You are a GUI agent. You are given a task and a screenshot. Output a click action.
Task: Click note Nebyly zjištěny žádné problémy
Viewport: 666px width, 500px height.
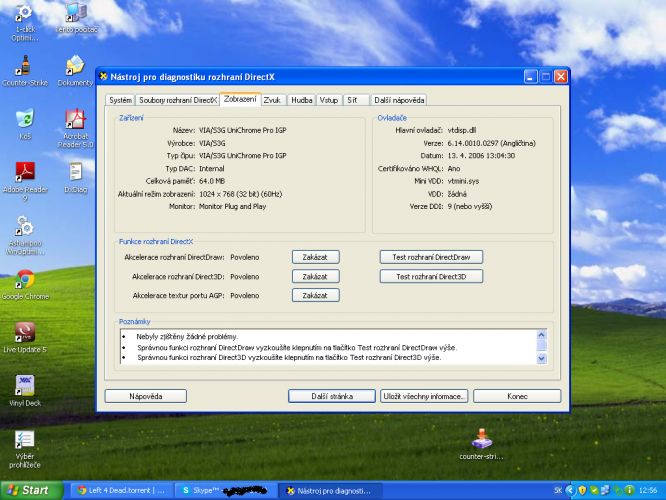pos(187,337)
